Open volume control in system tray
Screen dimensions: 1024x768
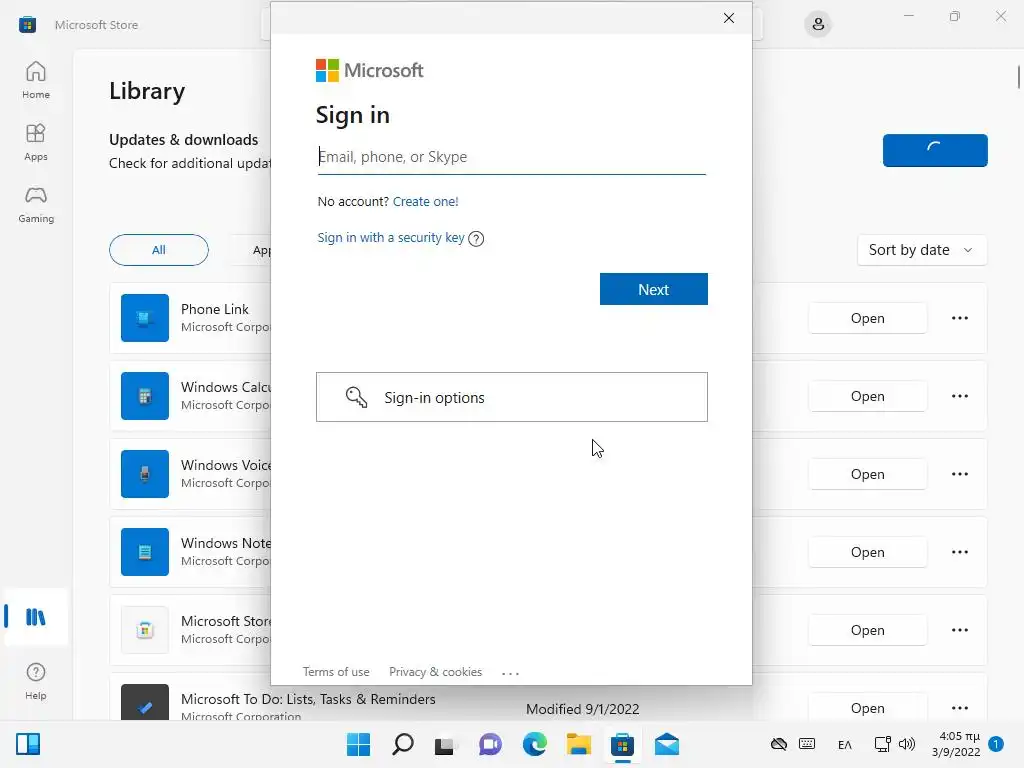[x=907, y=744]
